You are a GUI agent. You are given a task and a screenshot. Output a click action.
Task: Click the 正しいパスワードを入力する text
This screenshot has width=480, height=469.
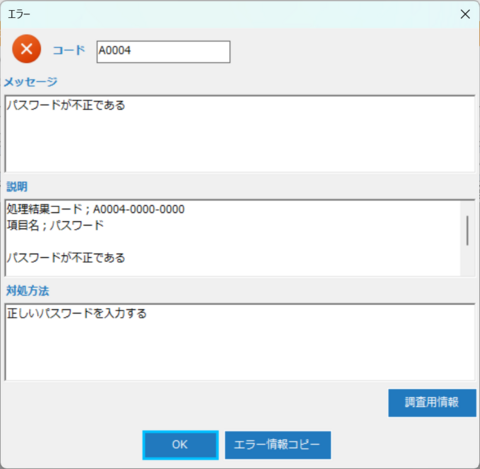[x=77, y=313]
